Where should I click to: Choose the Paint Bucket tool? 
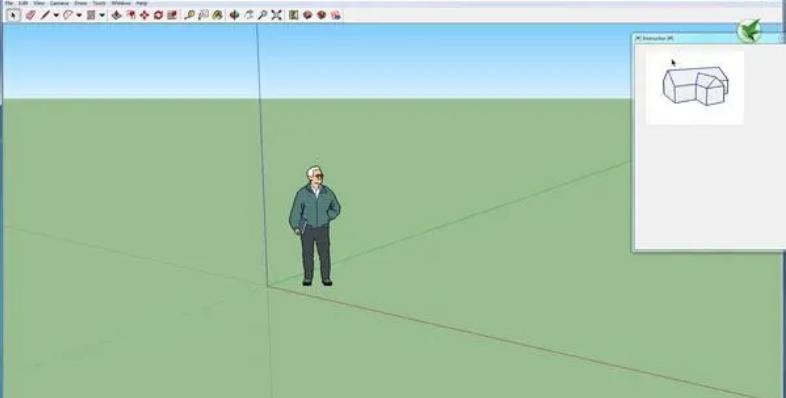[217, 15]
